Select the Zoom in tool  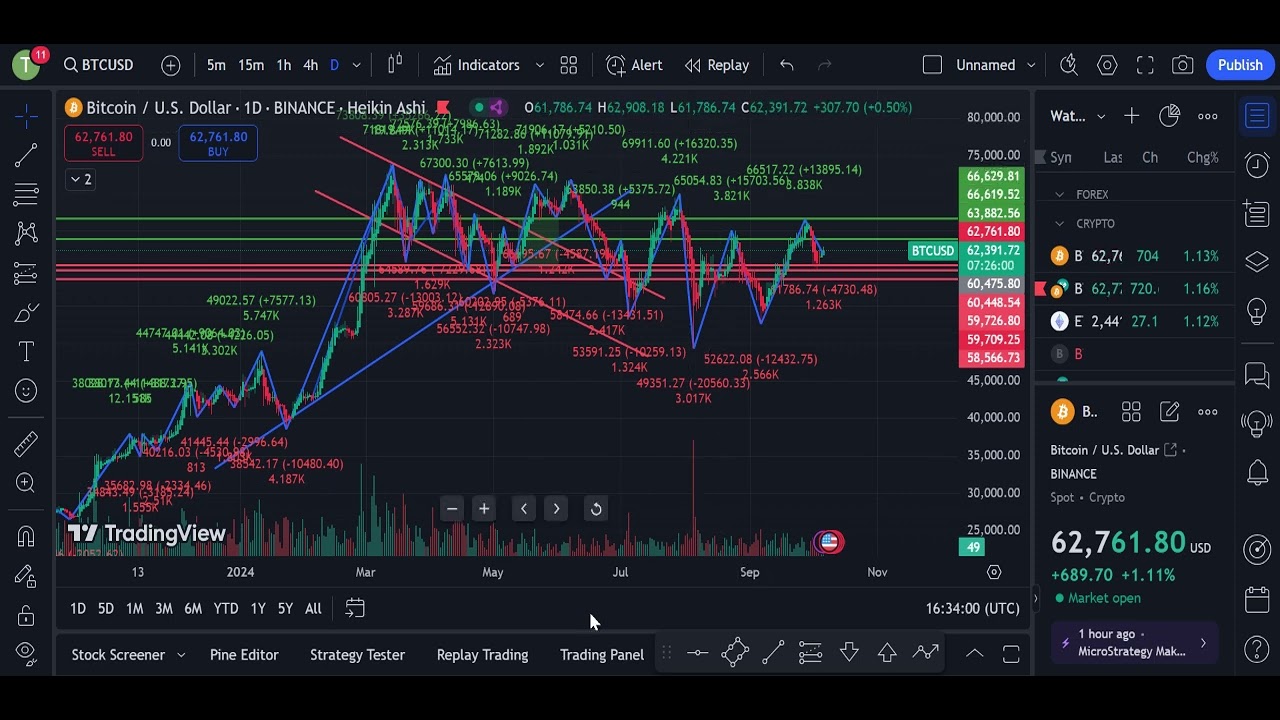coord(26,483)
